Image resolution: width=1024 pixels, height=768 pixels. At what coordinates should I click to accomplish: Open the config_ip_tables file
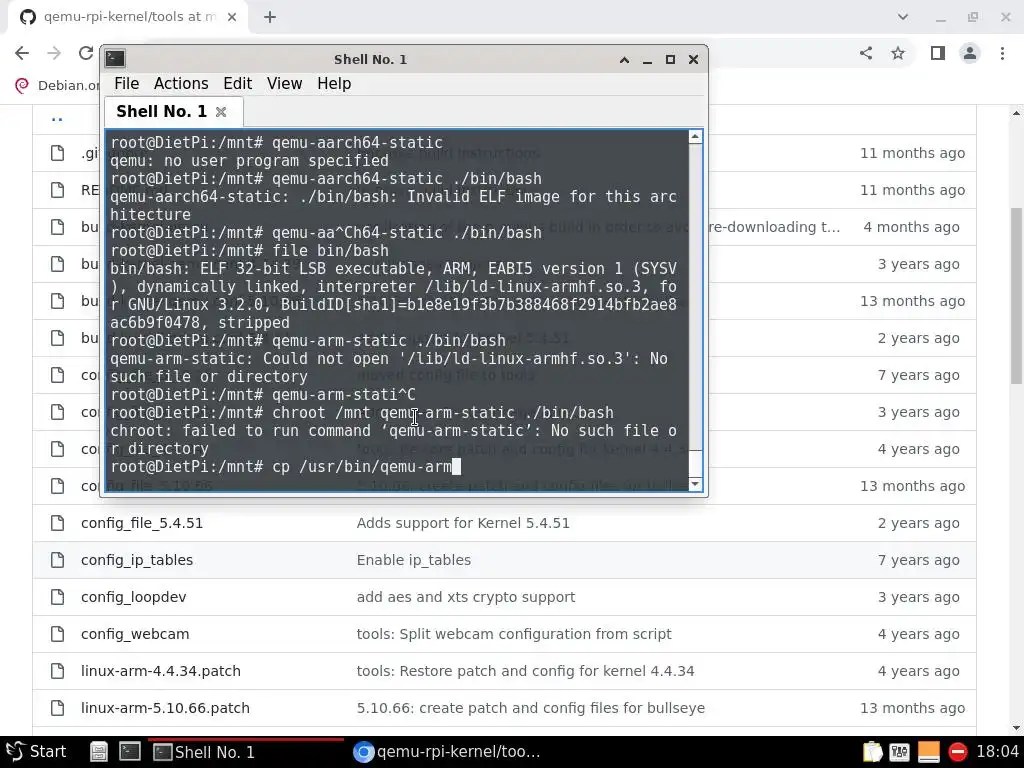[136, 560]
